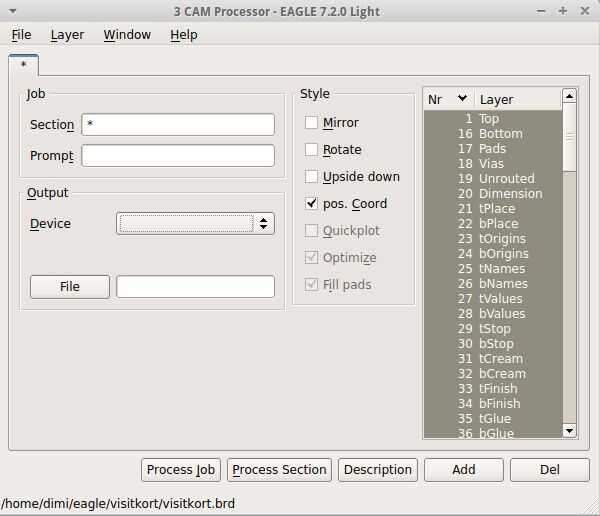The height and width of the screenshot is (516, 600).
Task: Select layer 20 Dimension
Action: point(493,193)
